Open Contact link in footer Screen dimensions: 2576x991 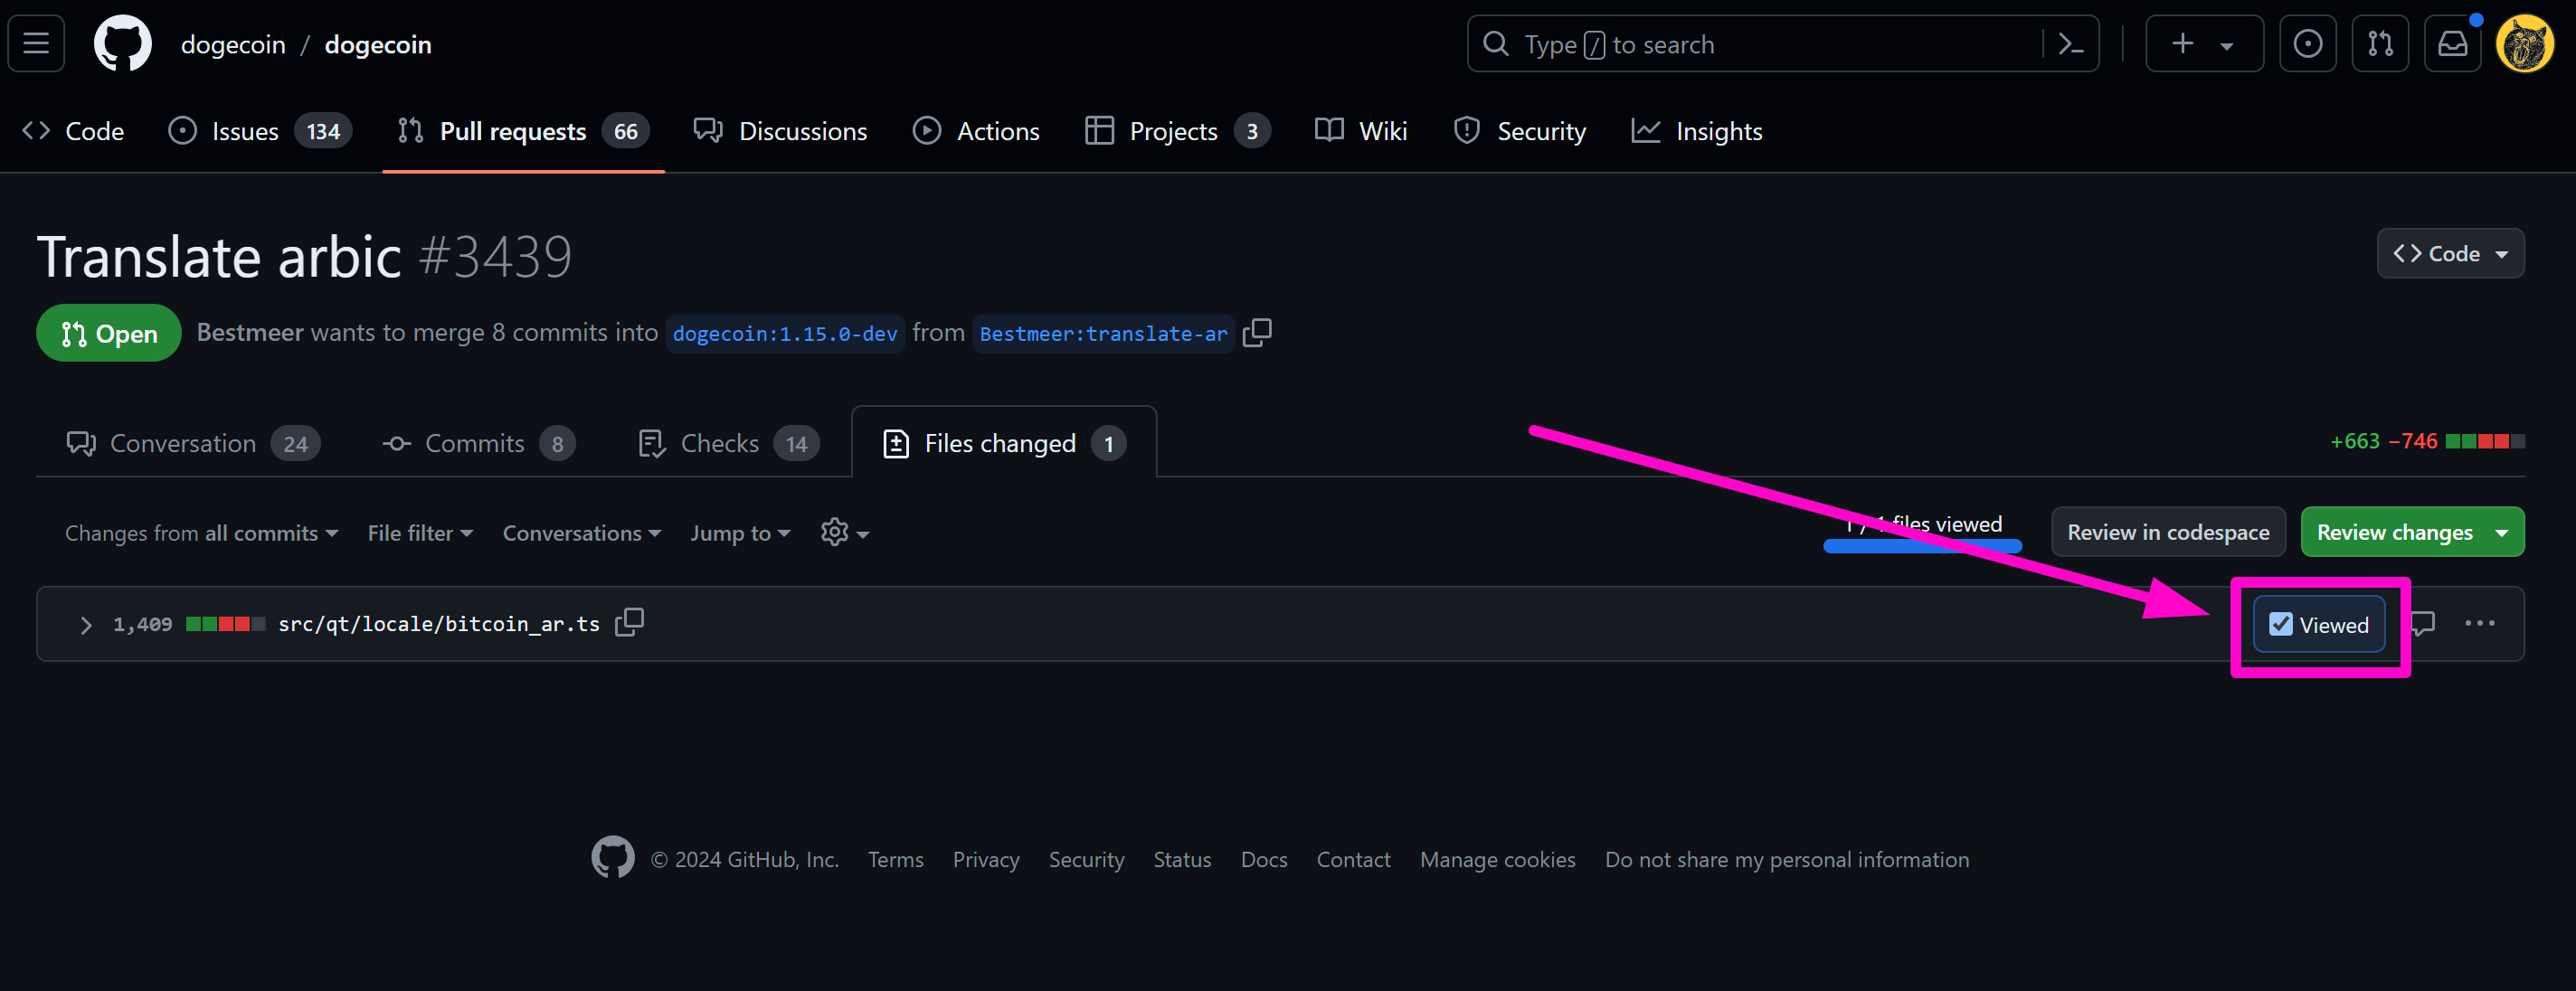tap(1353, 859)
